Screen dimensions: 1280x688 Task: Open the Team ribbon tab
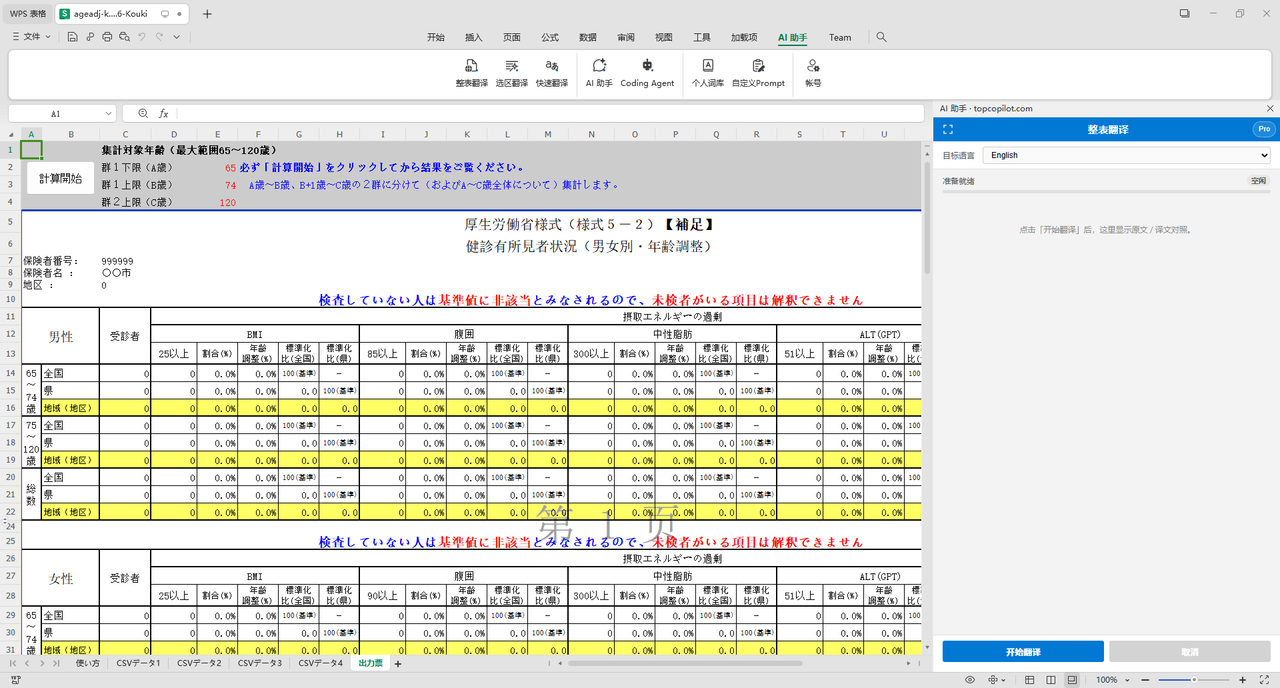840,37
